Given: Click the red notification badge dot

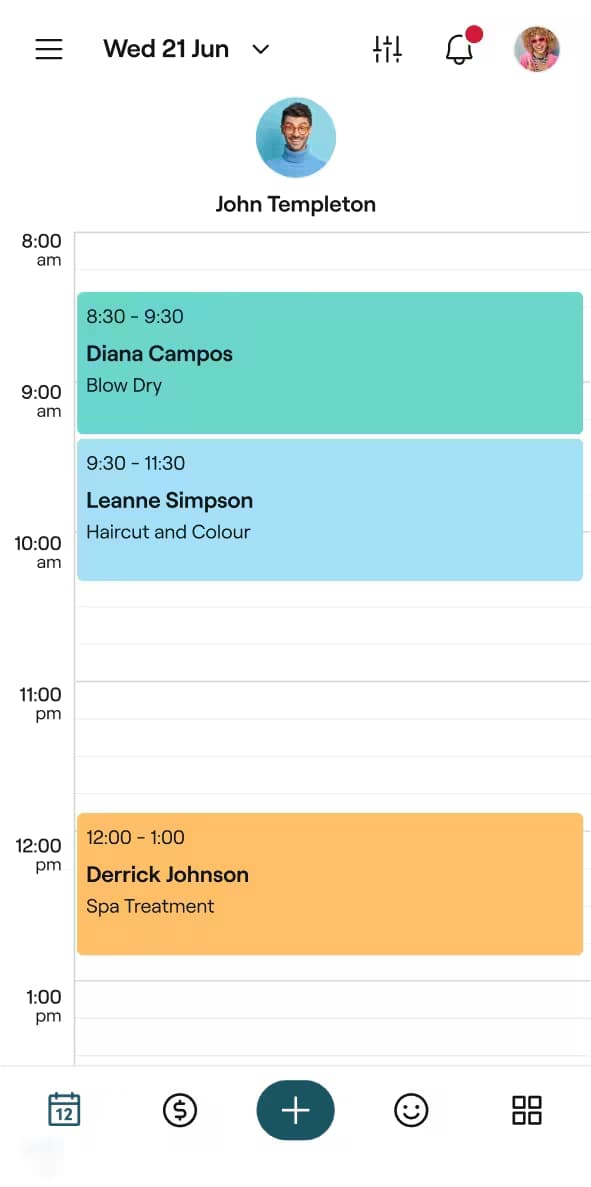Looking at the screenshot, I should coord(474,34).
